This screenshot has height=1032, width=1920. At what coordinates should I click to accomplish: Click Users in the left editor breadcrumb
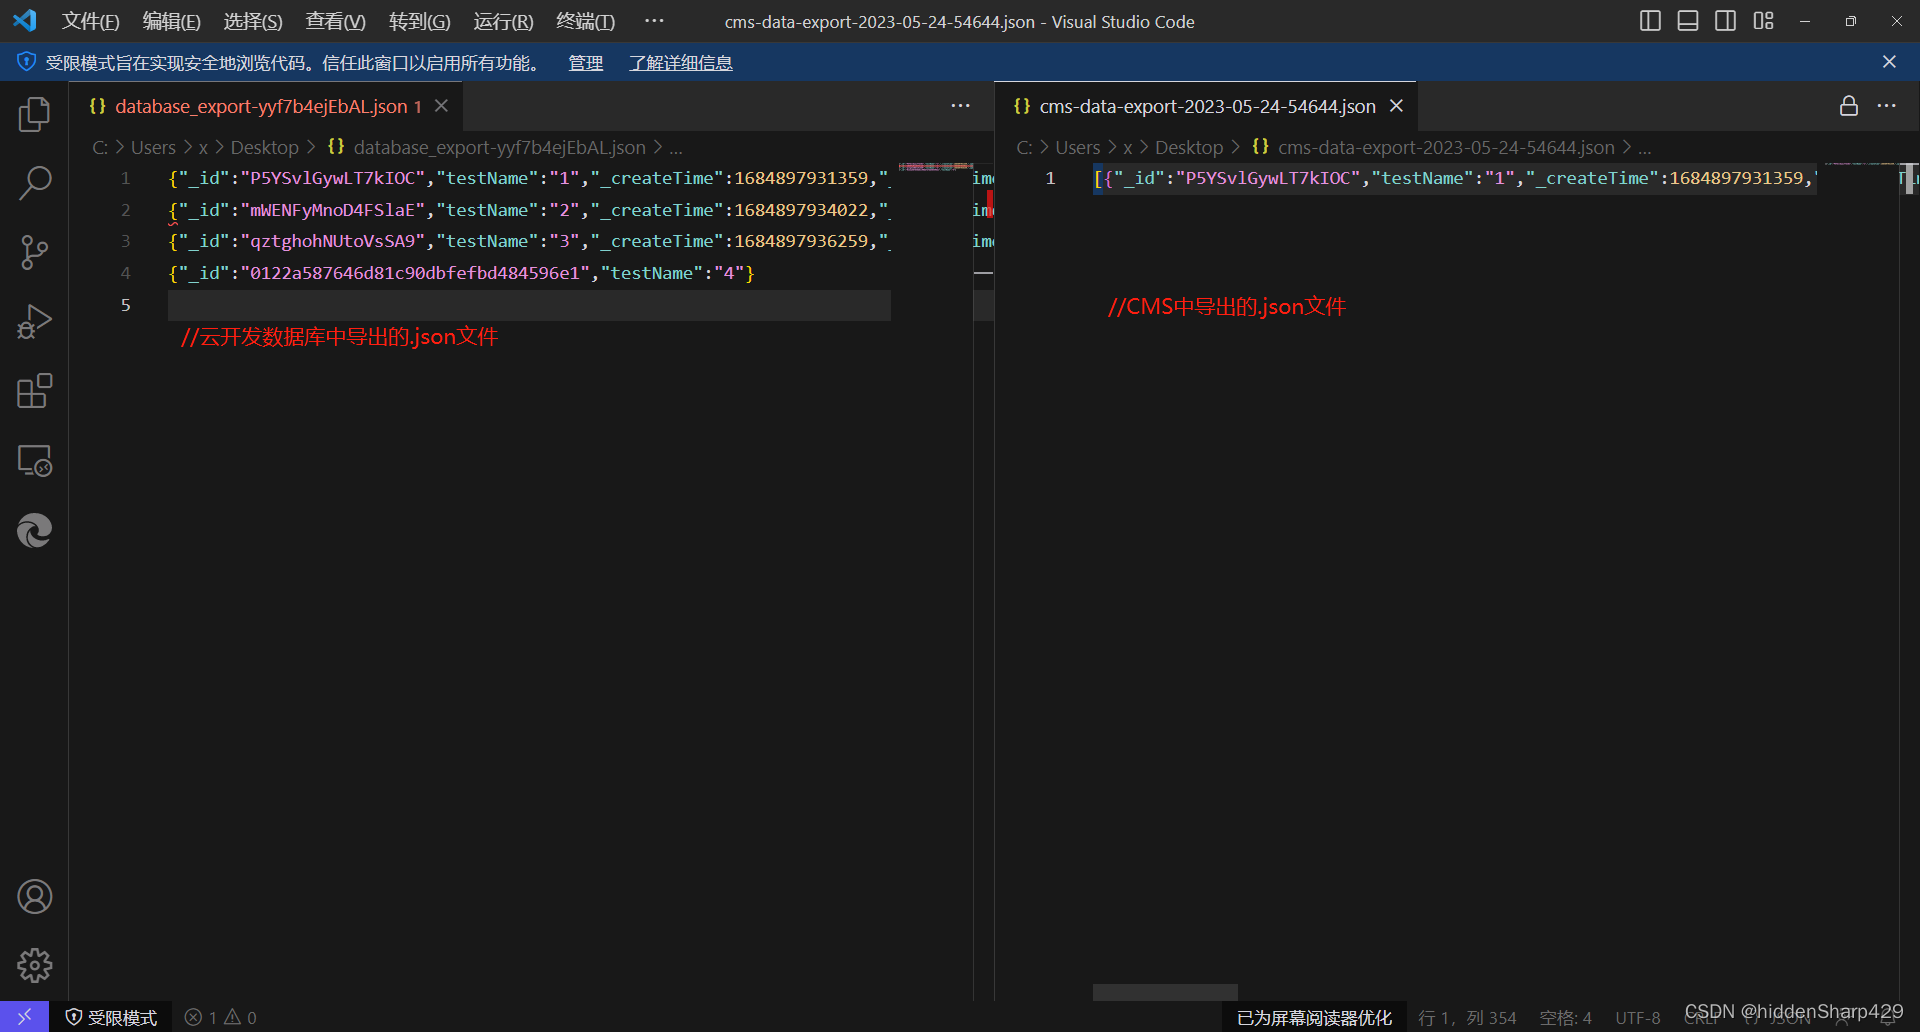(153, 147)
